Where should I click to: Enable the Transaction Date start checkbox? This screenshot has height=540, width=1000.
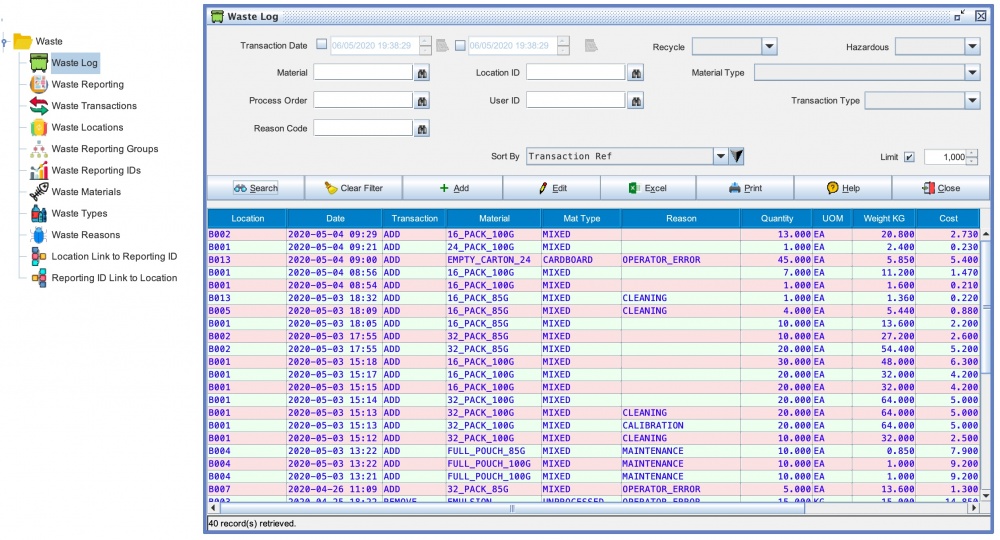coord(322,46)
